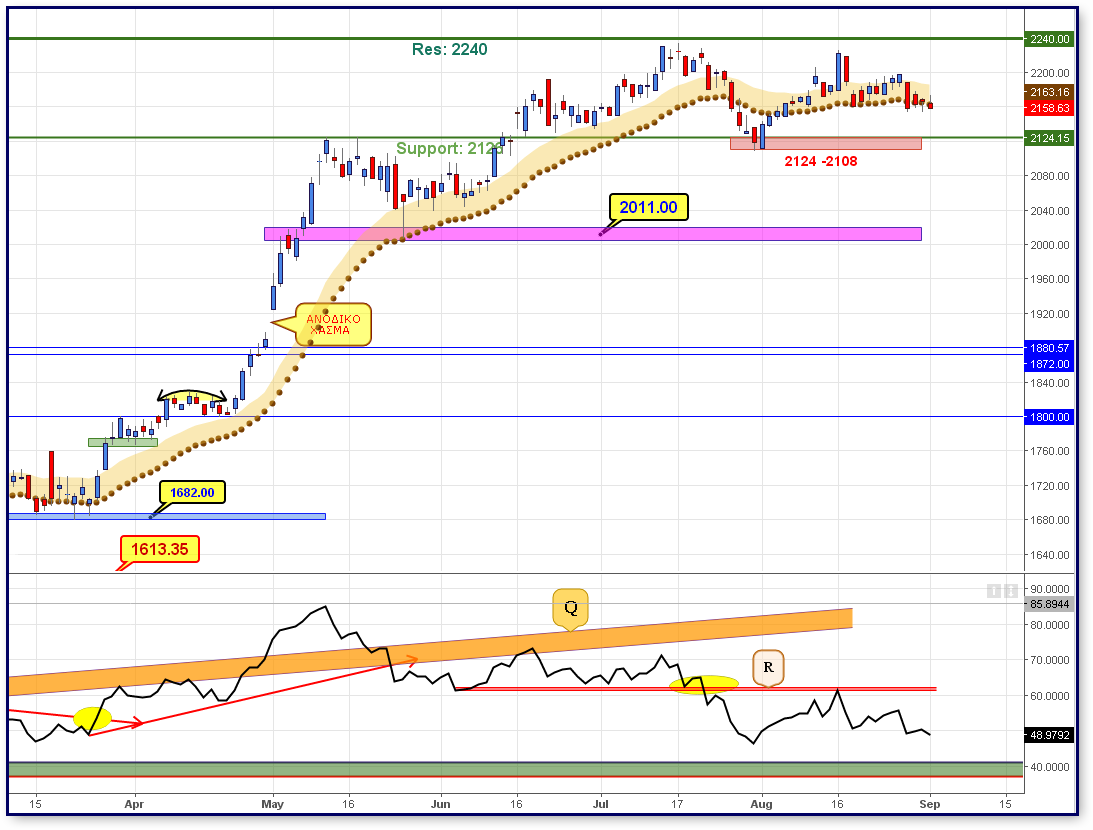
Task: Click the 1613.35 red-bordered price callout
Action: (x=160, y=549)
